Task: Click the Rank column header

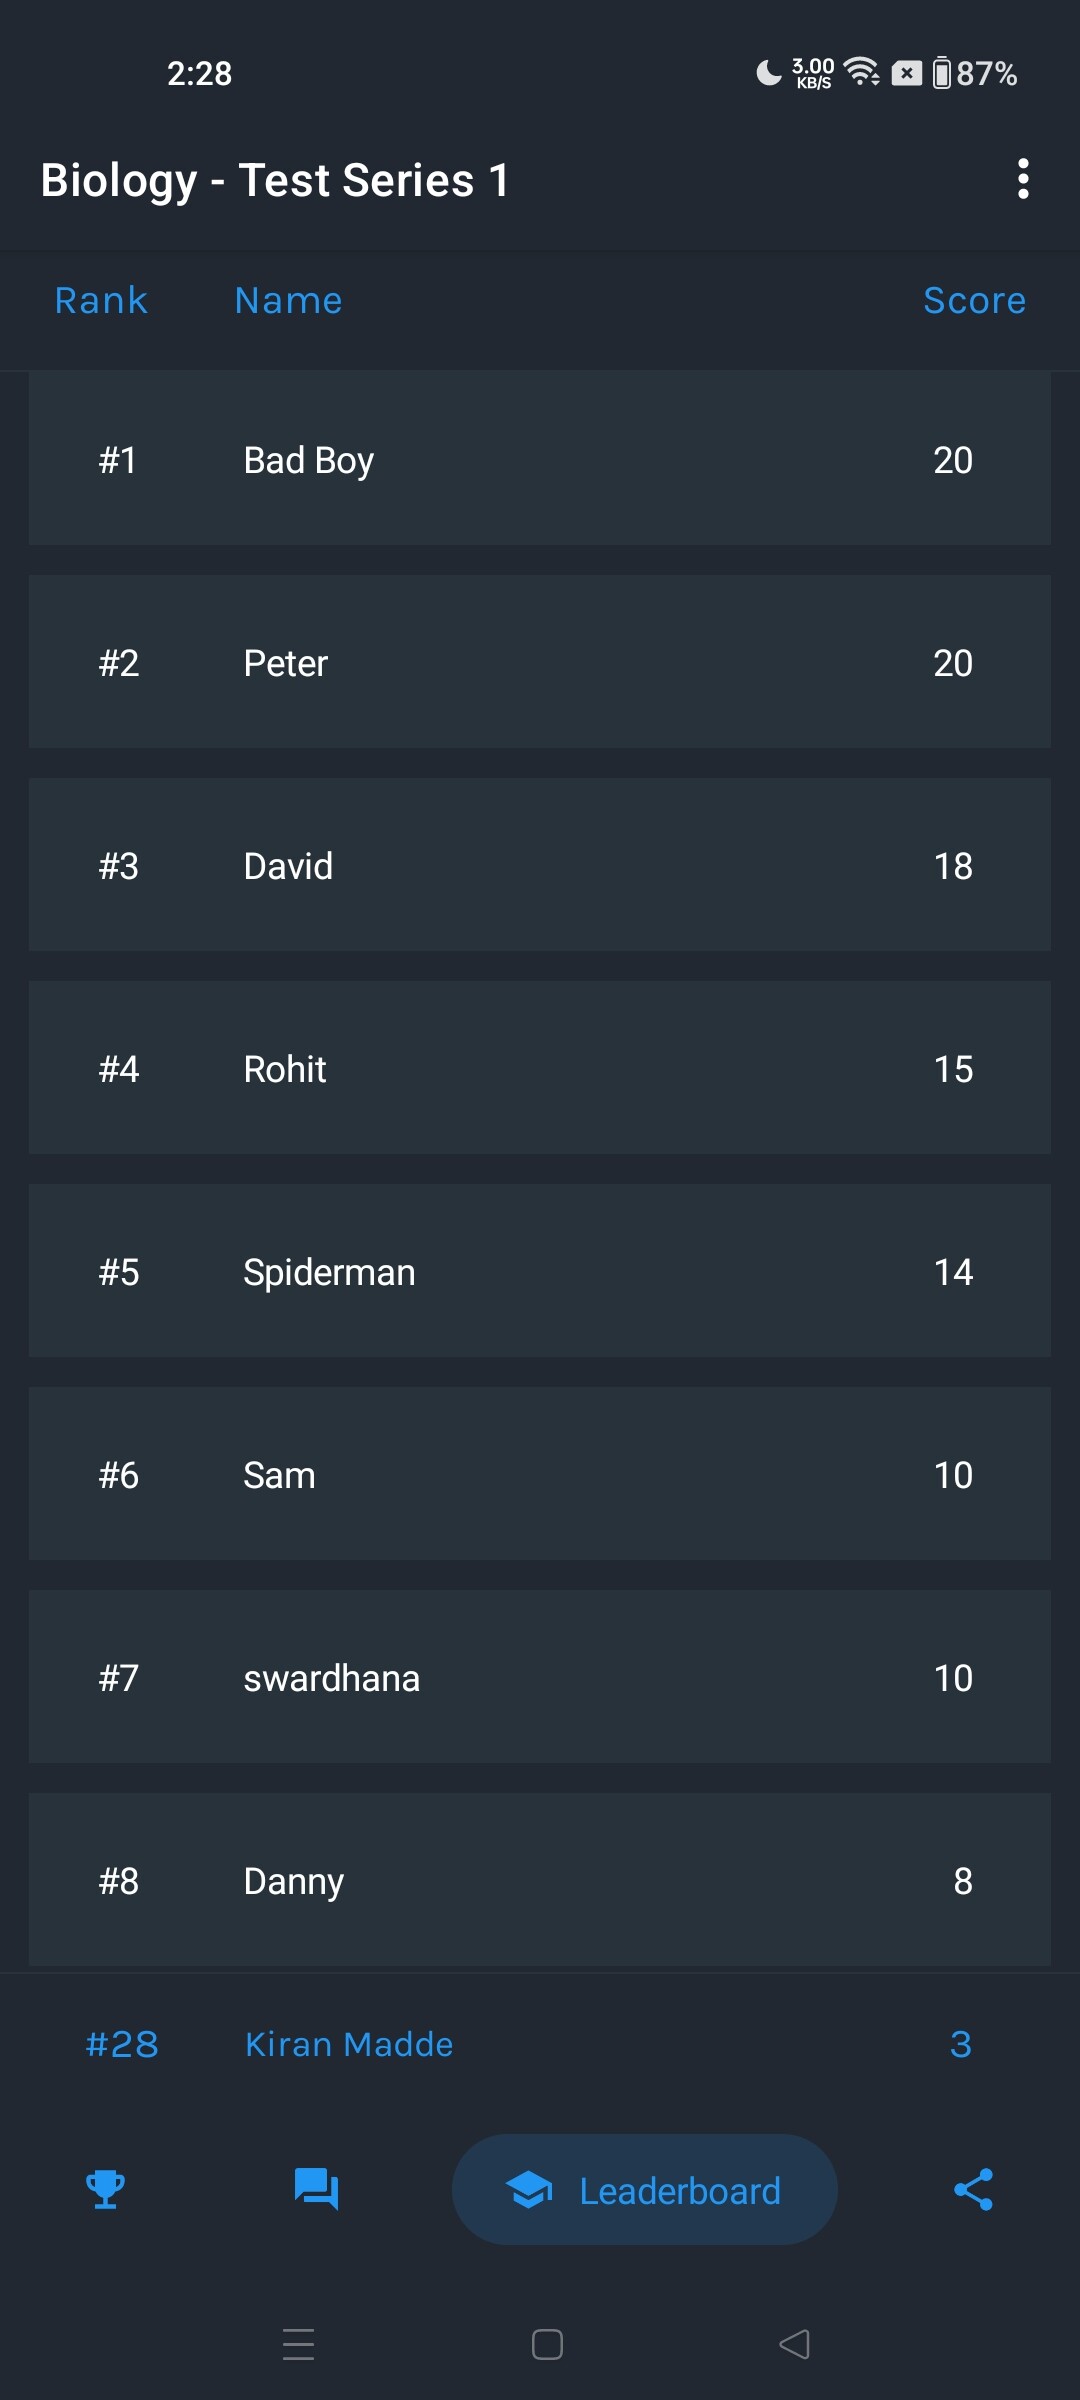Action: 101,301
